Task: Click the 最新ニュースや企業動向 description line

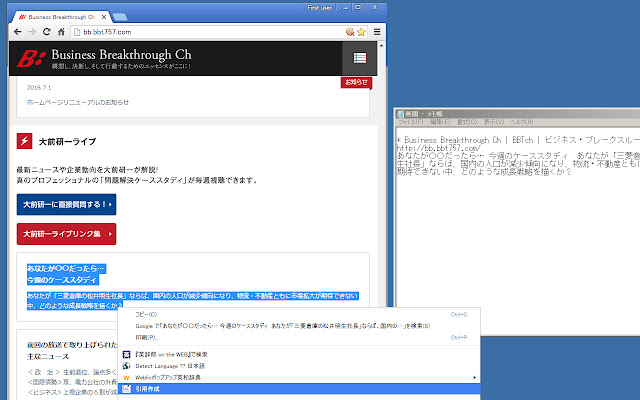Action: click(87, 170)
